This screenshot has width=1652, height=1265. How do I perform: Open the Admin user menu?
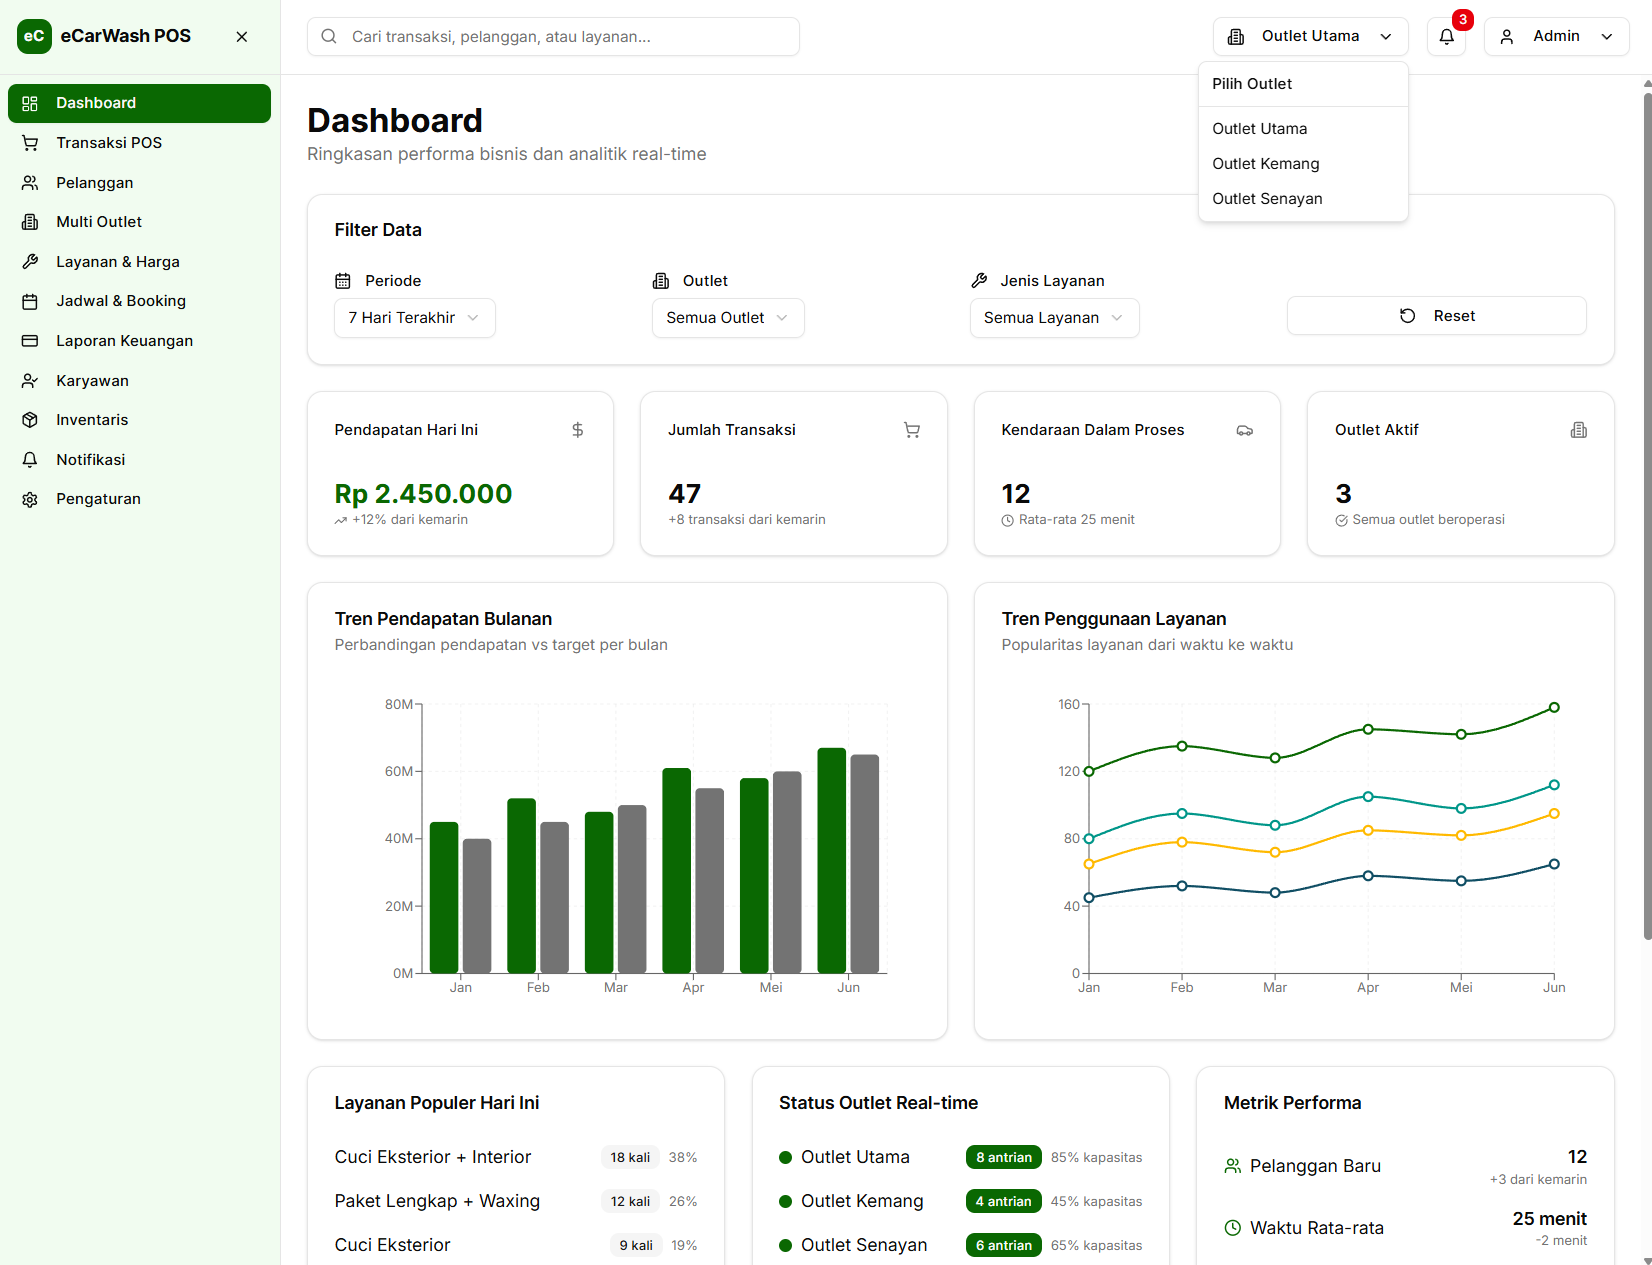(x=1556, y=37)
